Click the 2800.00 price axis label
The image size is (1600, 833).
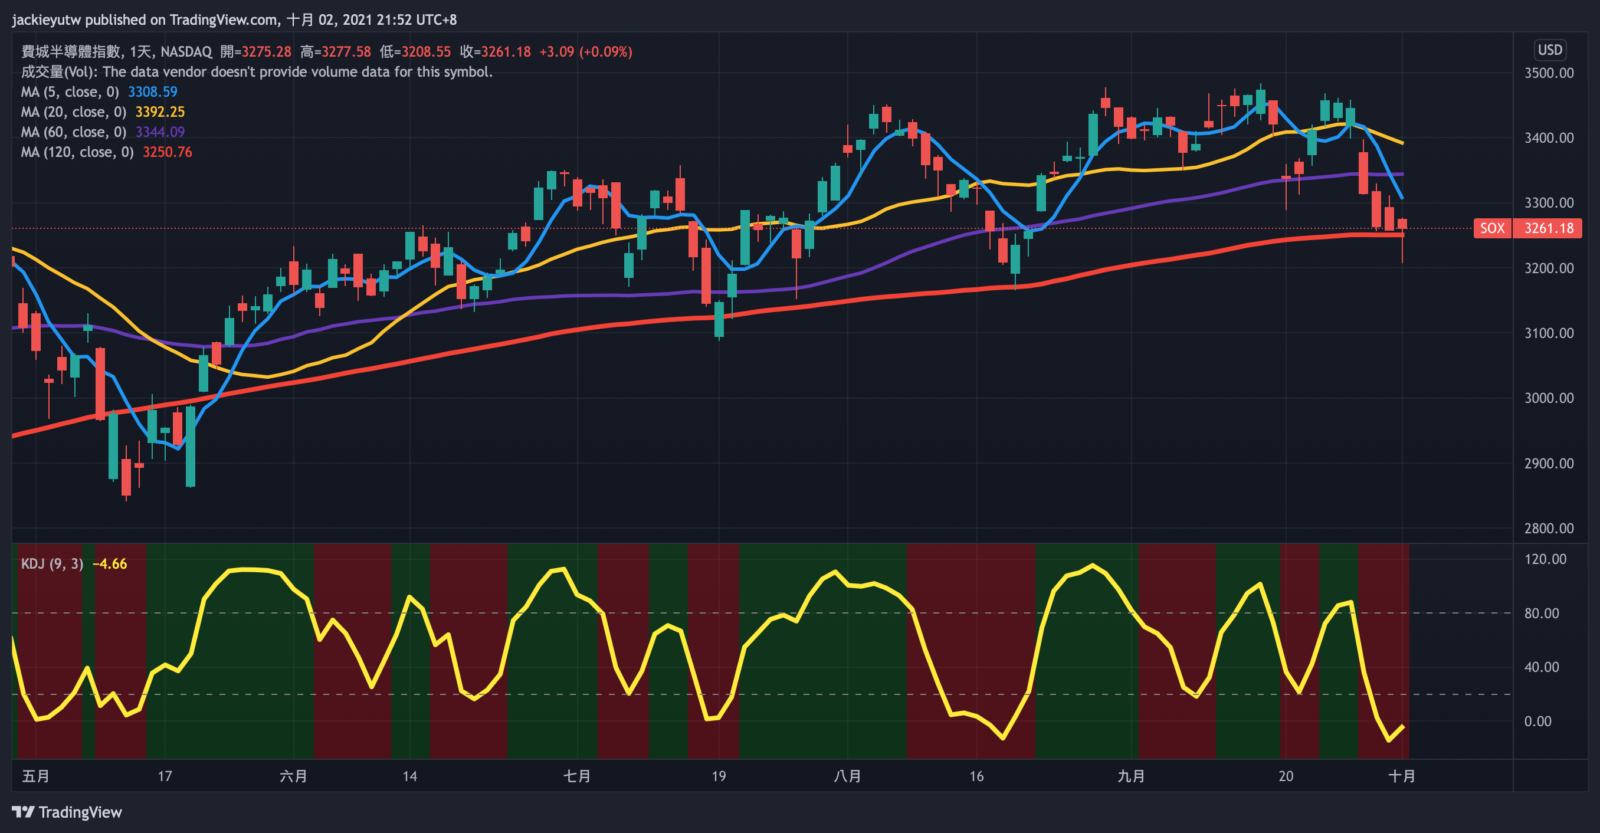pos(1548,528)
